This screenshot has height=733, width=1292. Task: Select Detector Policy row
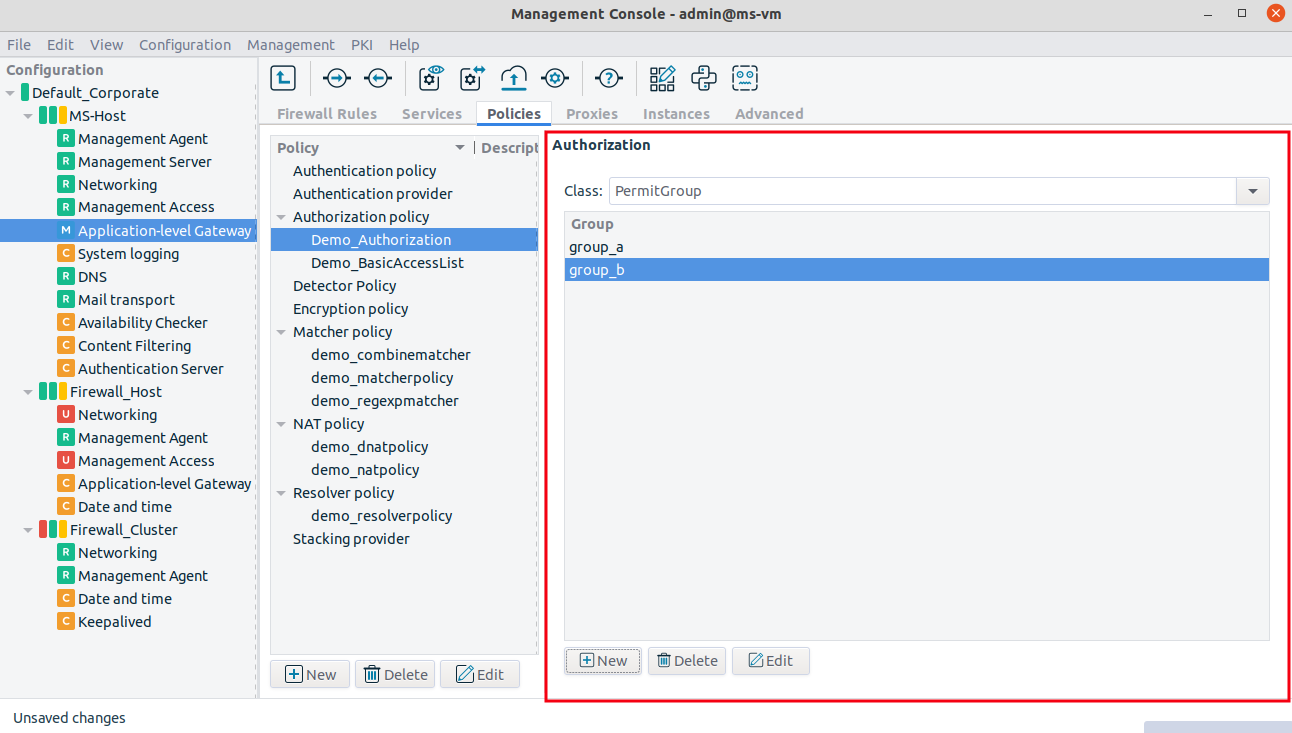click(404, 285)
